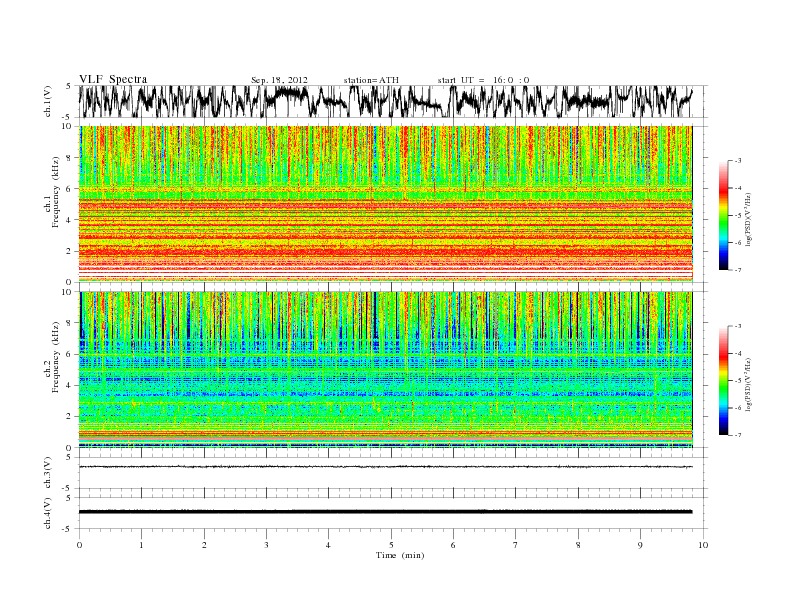Click the date text "Sep. 18, 2012"
The image size is (792, 612).
pos(279,80)
